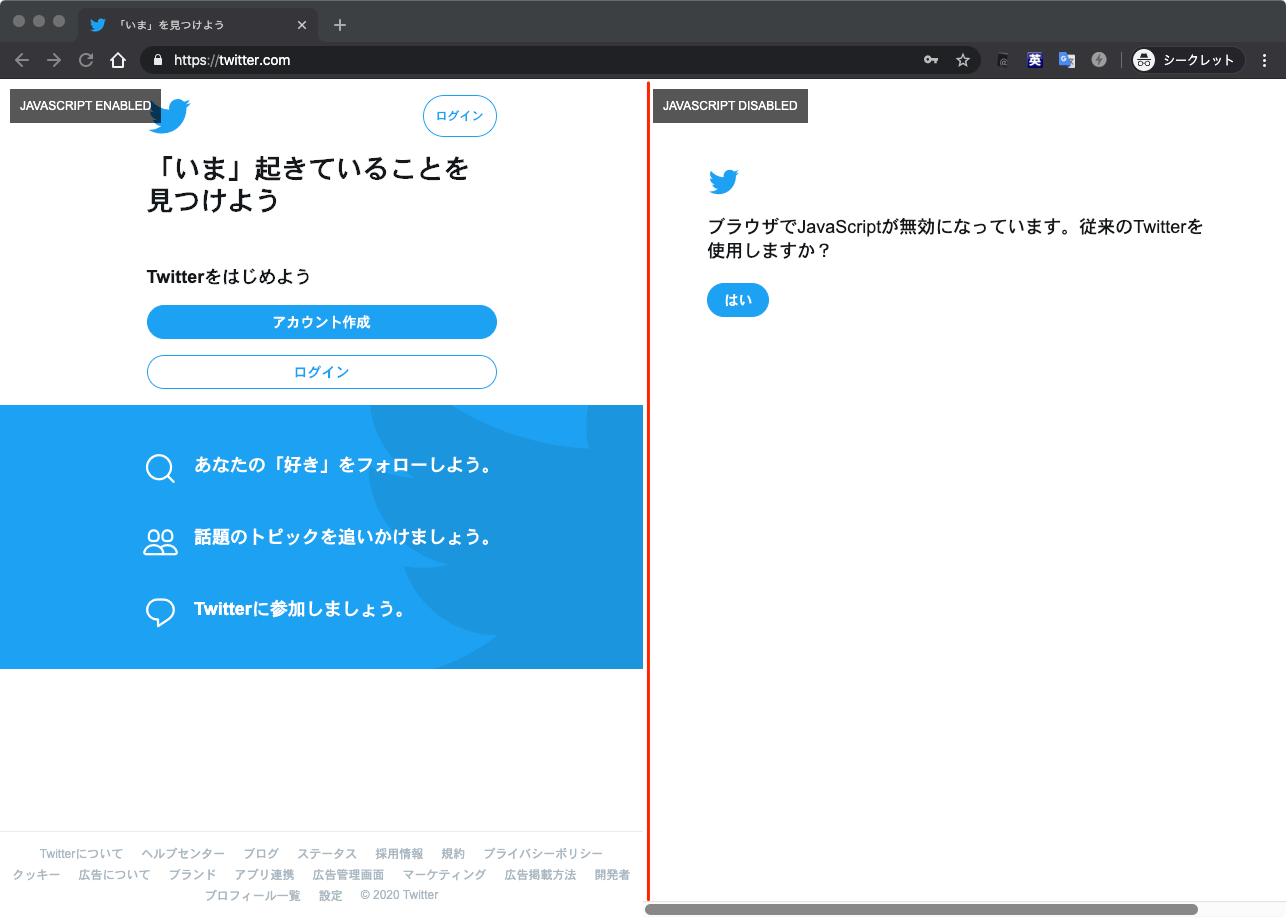Image resolution: width=1286 pixels, height=917 pixels.
Task: Click the あなたの「好き」をフォローしよう。 text
Action: 343,466
